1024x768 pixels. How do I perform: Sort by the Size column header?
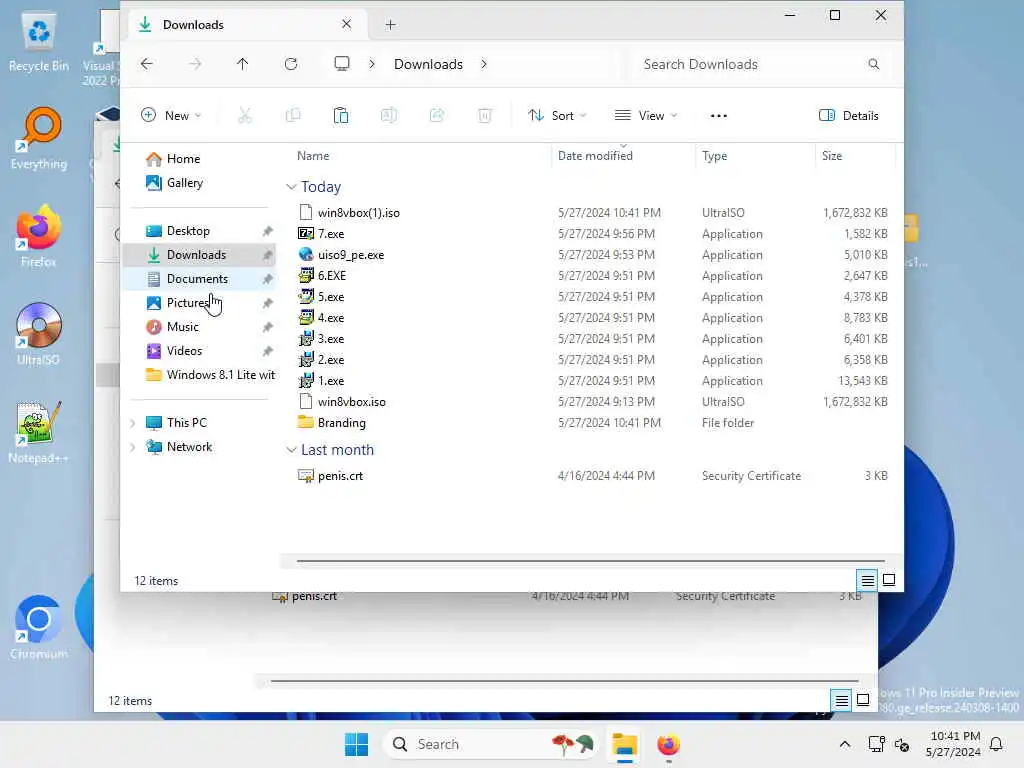[831, 156]
